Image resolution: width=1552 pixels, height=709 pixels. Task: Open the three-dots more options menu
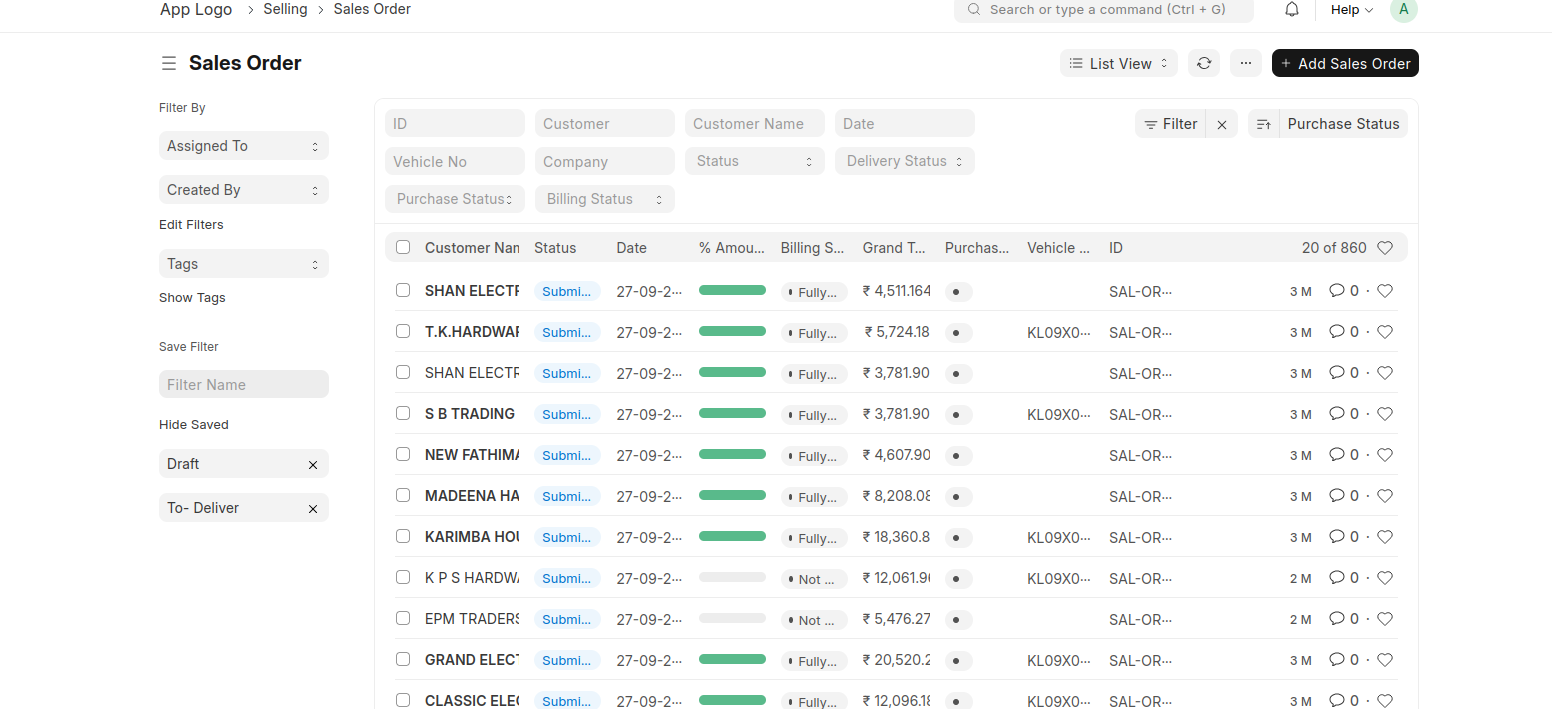coord(1245,63)
